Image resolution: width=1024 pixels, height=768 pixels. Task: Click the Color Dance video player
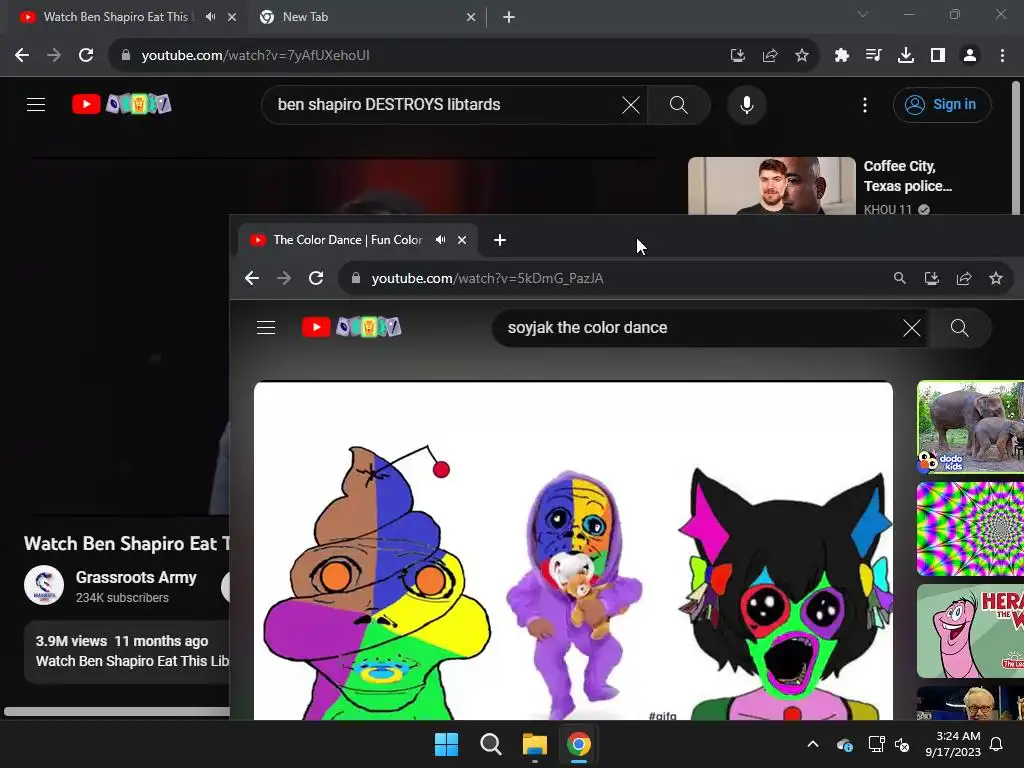pos(573,551)
